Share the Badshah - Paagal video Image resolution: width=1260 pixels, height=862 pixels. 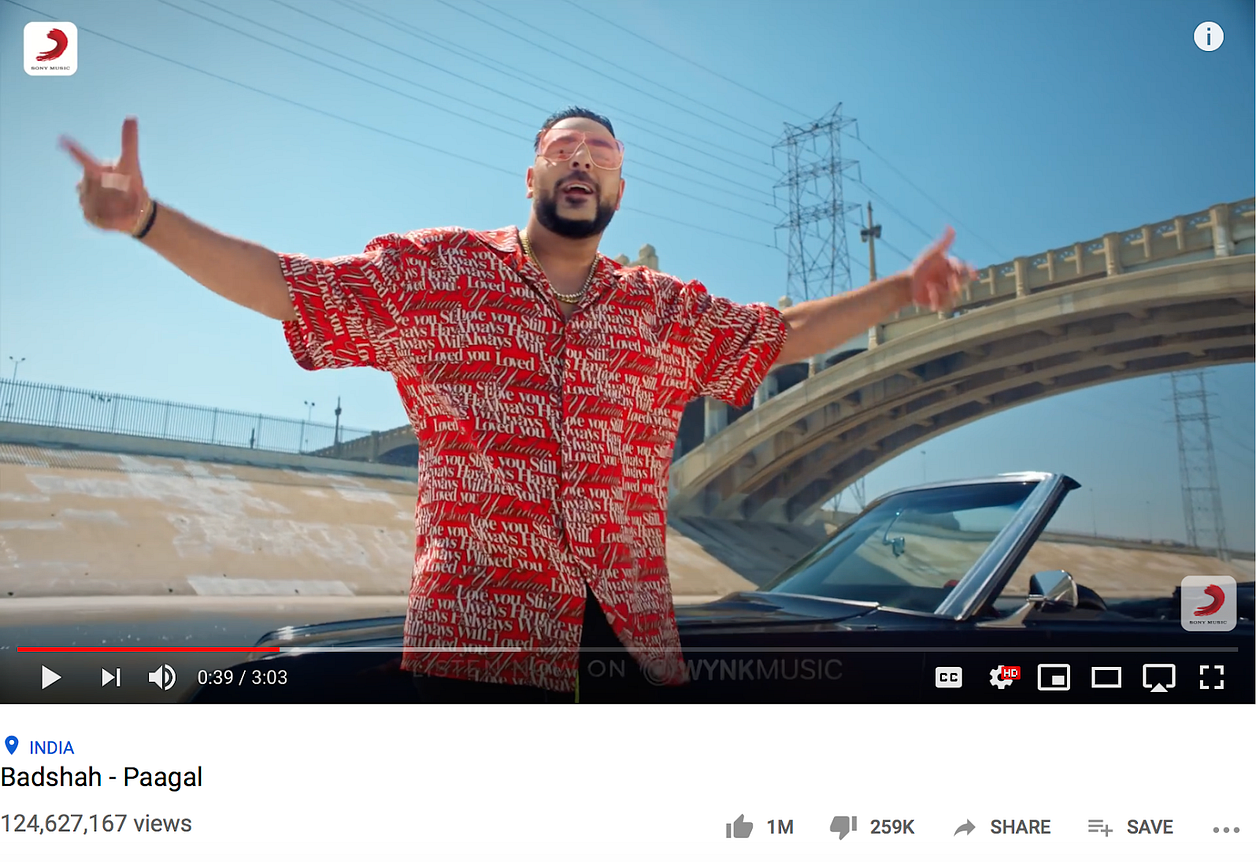click(1001, 827)
